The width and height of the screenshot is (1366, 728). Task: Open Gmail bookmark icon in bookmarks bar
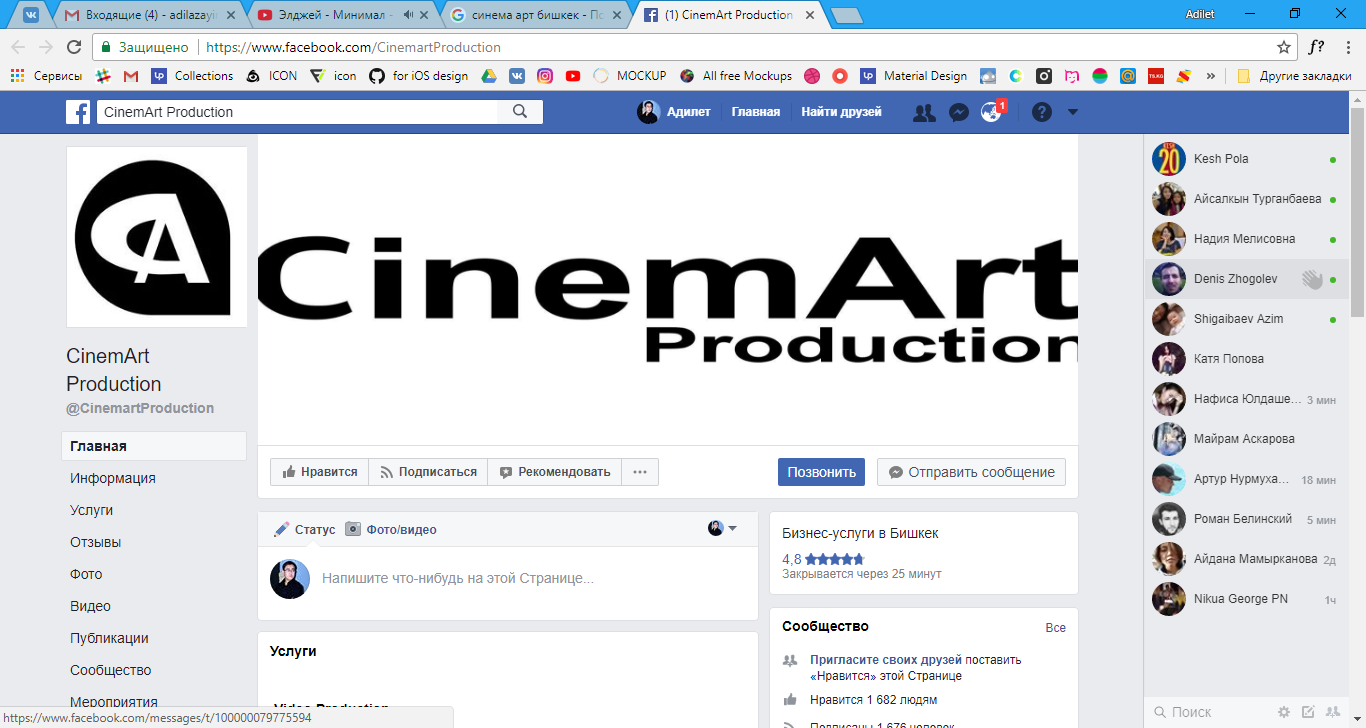pyautogui.click(x=131, y=76)
